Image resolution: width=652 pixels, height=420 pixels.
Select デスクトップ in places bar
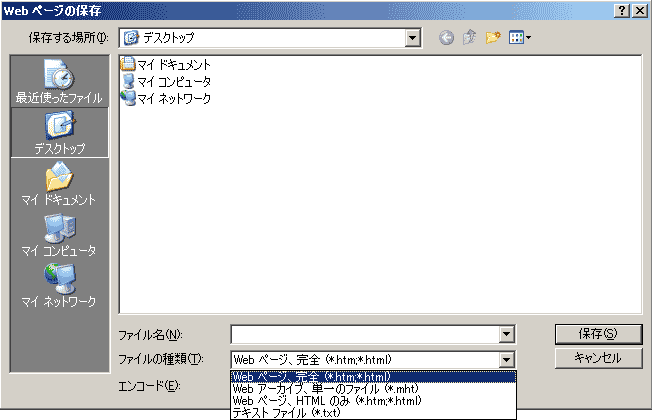(x=59, y=133)
